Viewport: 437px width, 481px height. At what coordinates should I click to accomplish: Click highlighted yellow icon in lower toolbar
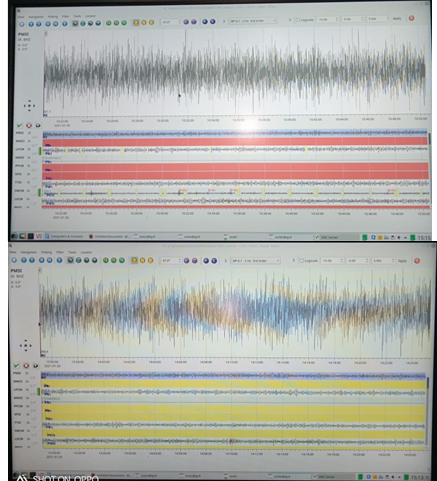click(134, 260)
